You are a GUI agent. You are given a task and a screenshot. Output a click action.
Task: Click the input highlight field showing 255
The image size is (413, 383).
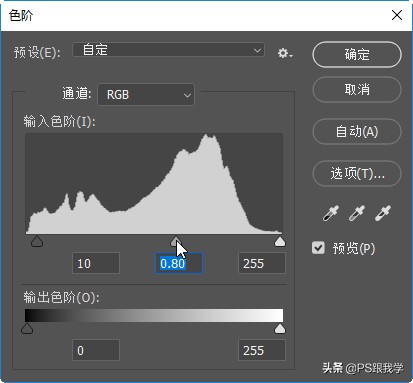(x=262, y=263)
